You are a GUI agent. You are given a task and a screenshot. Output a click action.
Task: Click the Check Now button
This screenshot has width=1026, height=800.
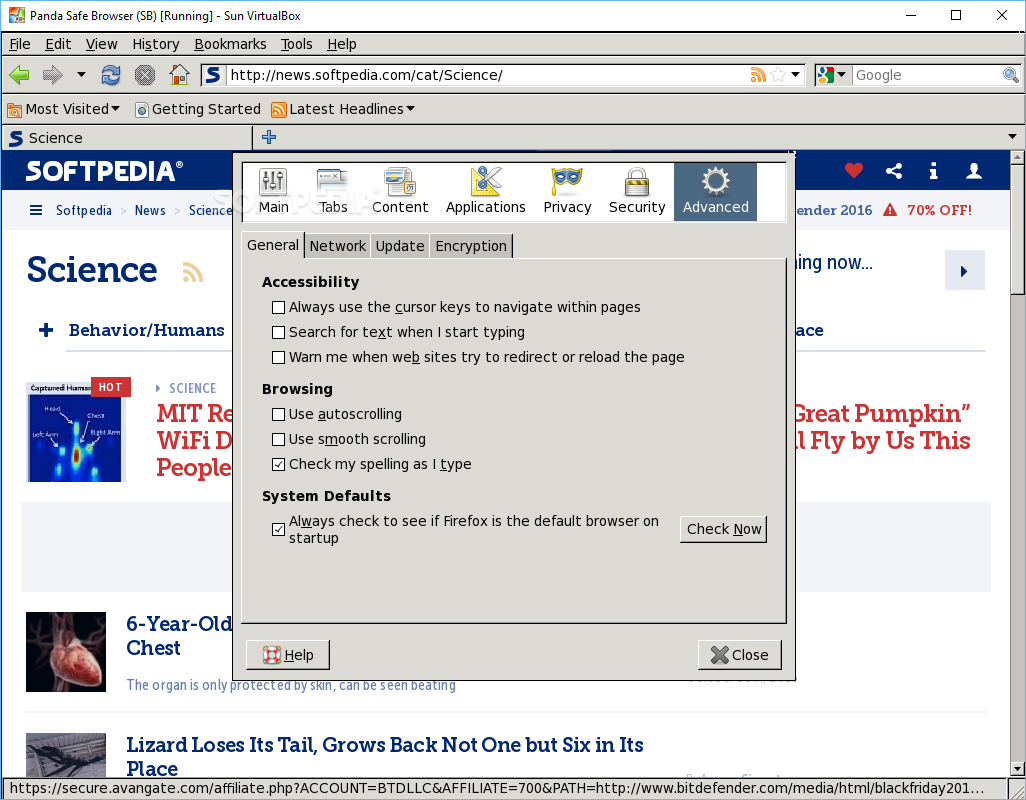tap(724, 529)
